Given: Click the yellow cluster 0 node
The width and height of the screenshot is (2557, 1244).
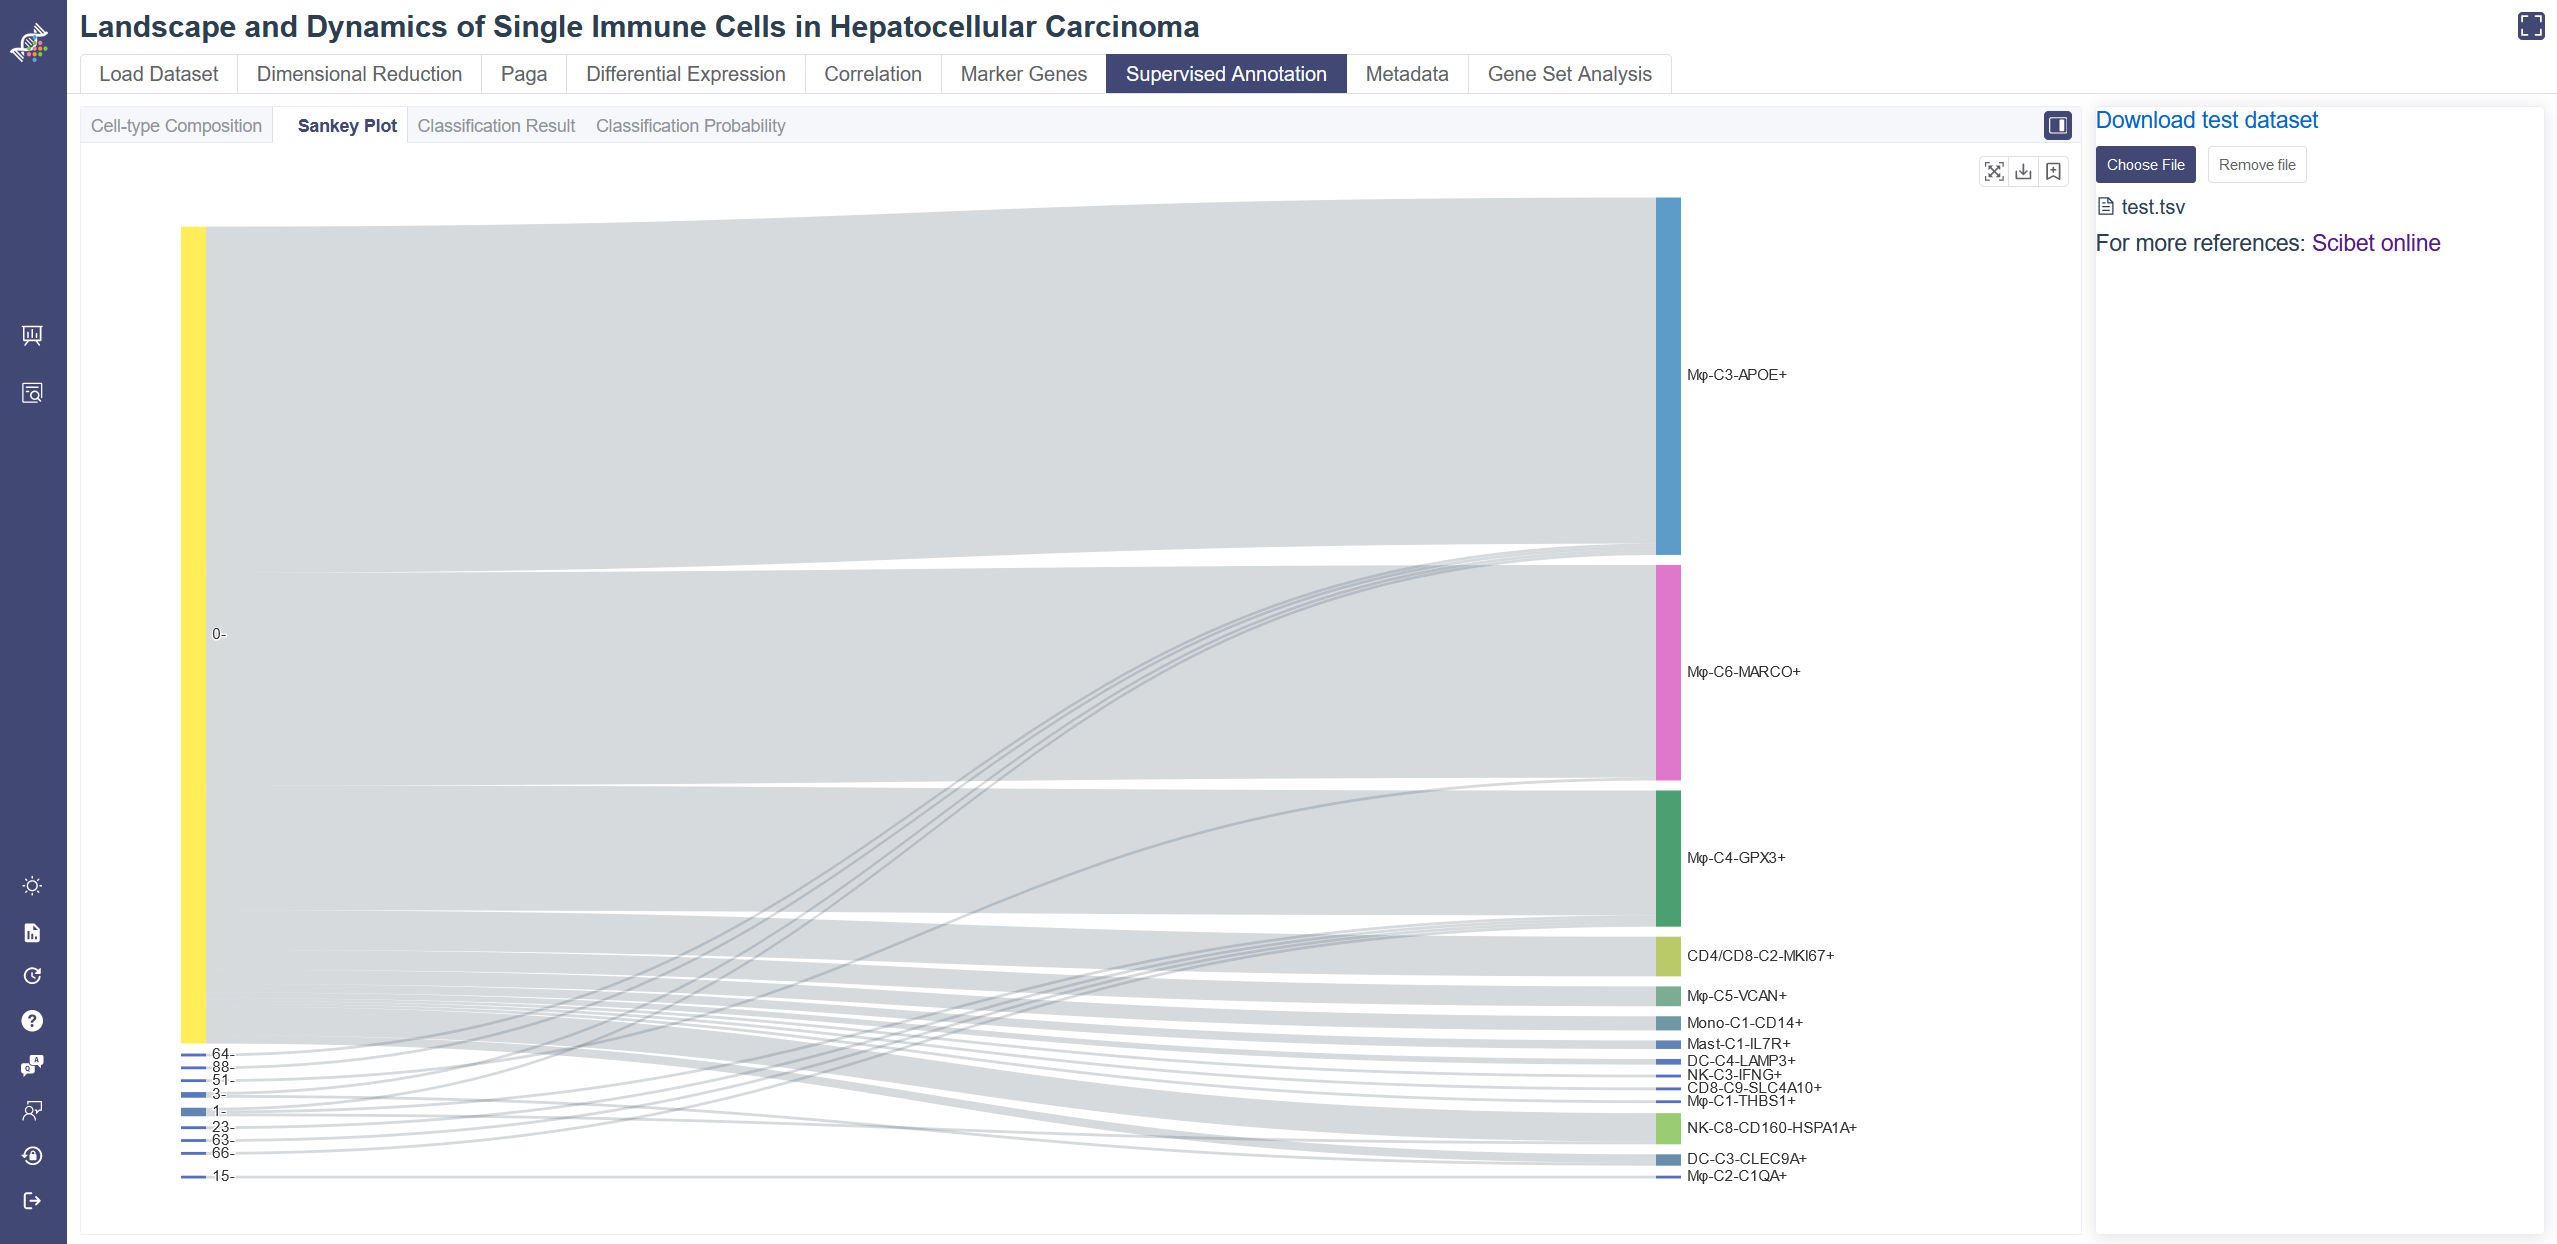Looking at the screenshot, I should click(193, 634).
